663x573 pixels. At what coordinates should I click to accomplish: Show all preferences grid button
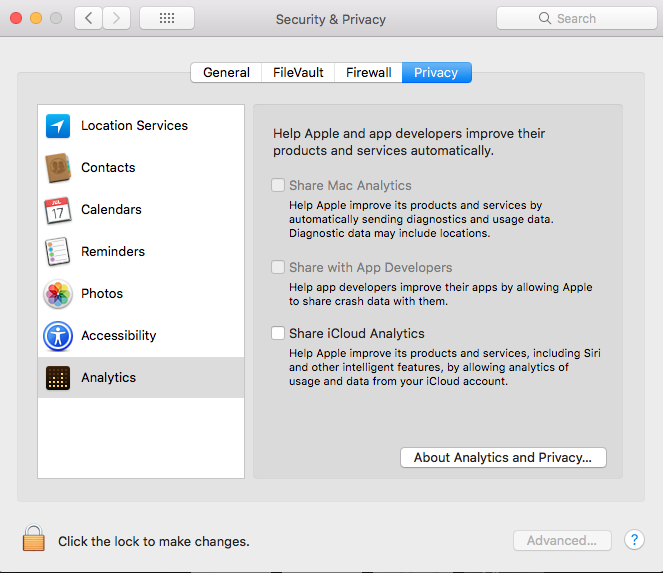167,18
